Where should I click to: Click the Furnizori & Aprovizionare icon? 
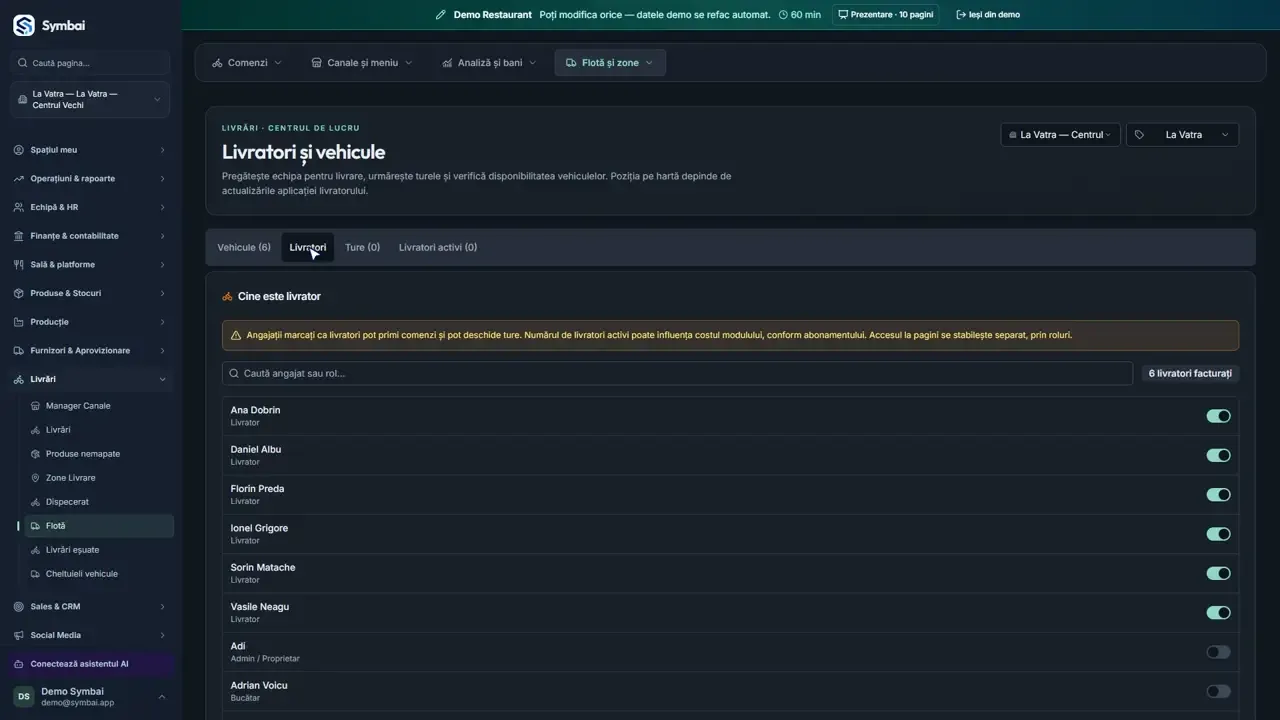[x=19, y=351]
